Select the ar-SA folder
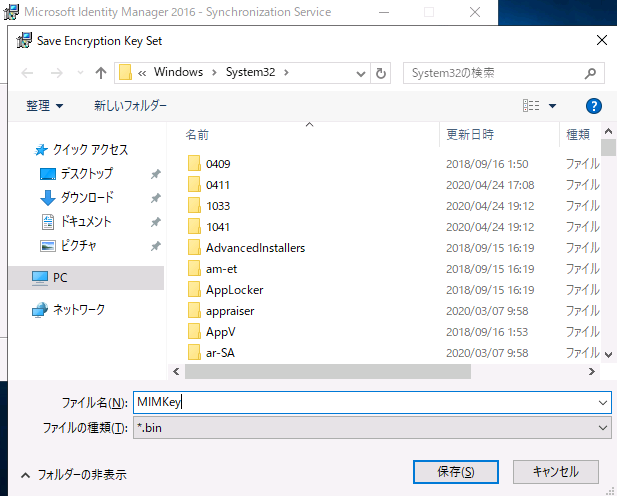617x496 pixels. click(x=220, y=353)
